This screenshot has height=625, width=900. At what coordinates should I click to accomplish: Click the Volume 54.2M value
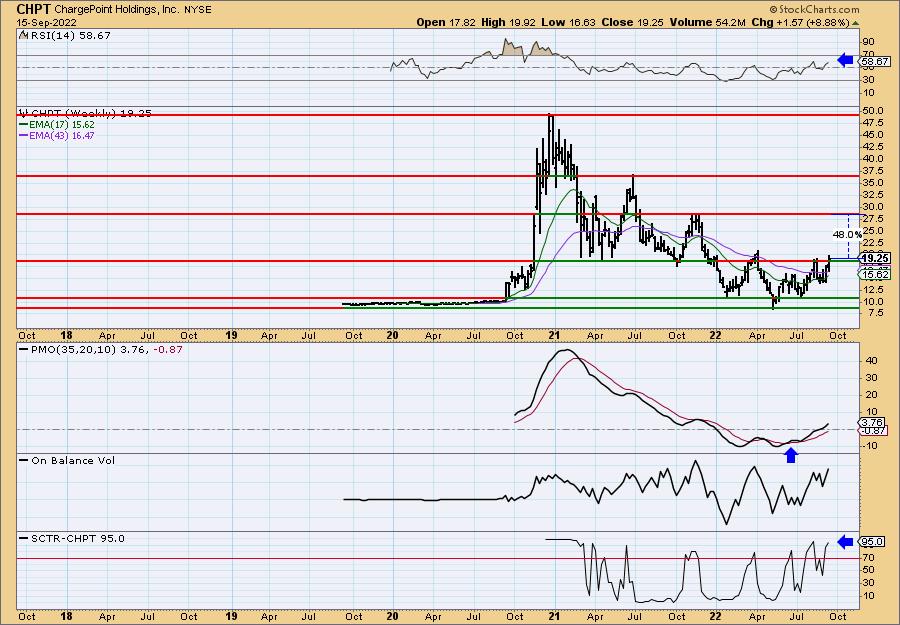[x=707, y=22]
